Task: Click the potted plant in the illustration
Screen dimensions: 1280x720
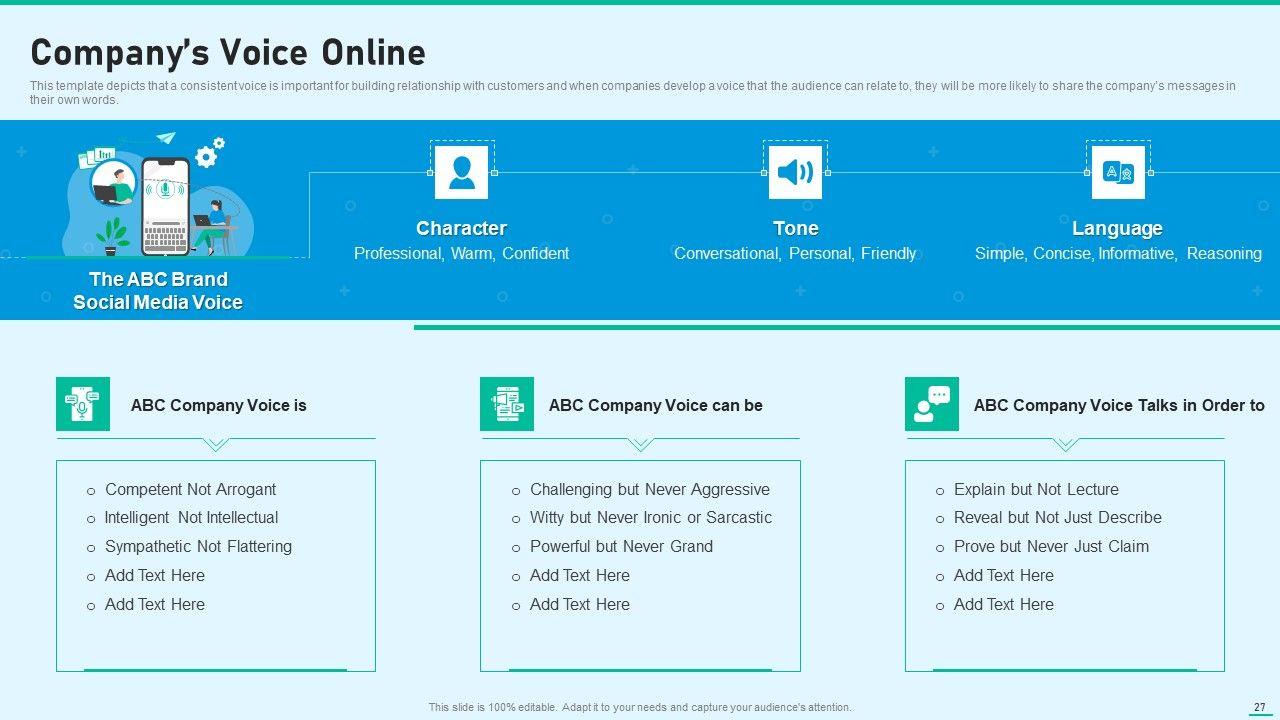Action: [x=113, y=236]
